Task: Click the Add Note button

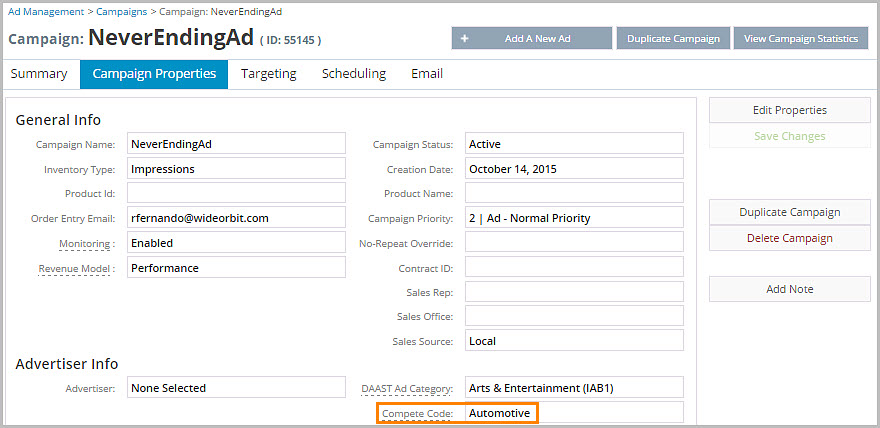Action: tap(789, 289)
